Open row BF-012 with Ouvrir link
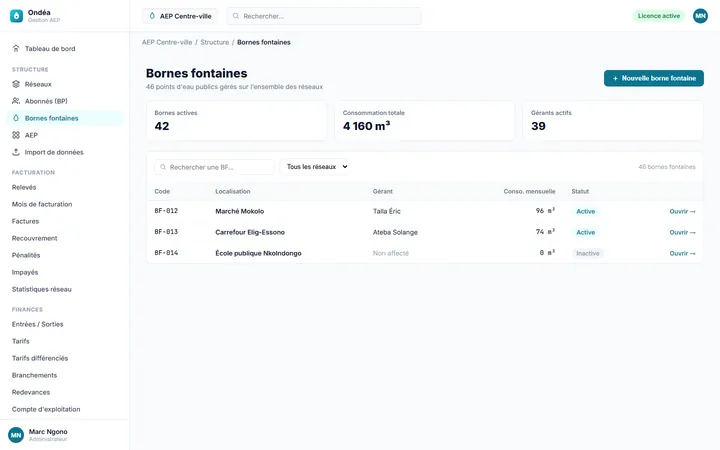Screen dimensions: 720x450 [682, 211]
